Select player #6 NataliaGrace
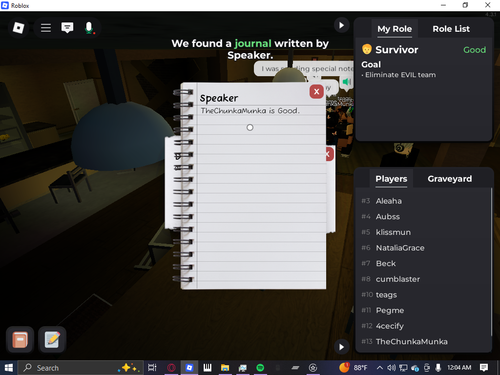 point(423,248)
